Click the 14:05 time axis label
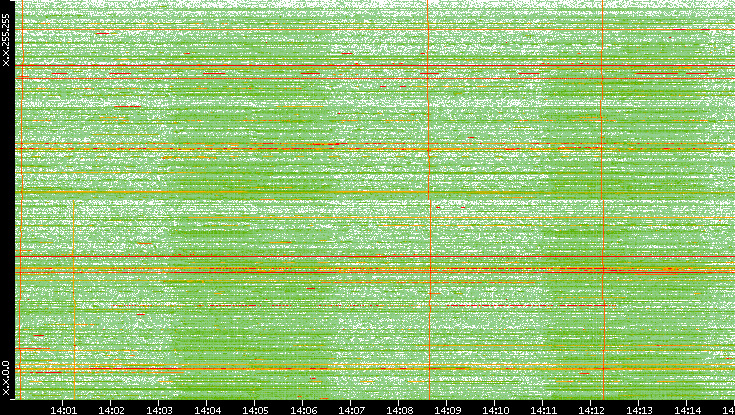735x415 pixels. [x=255, y=410]
